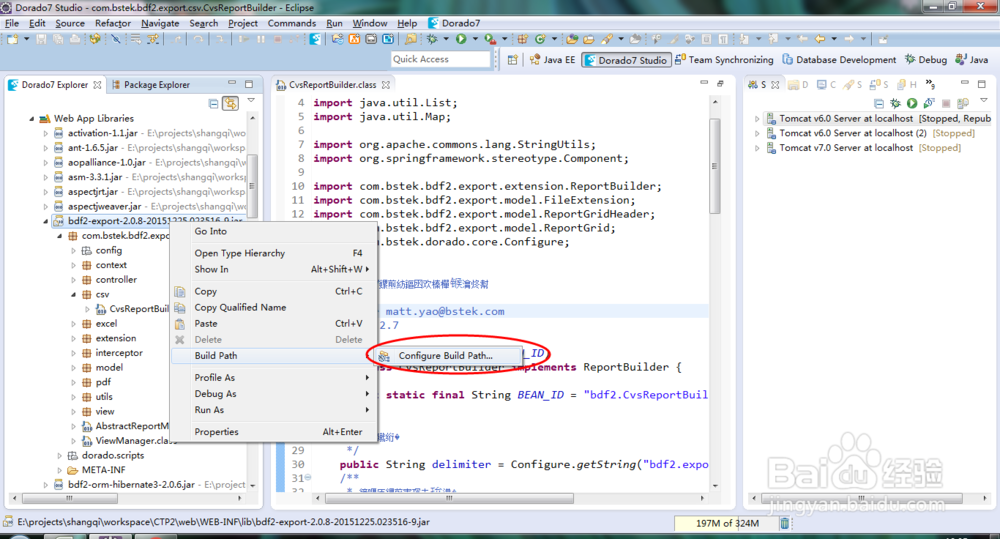Open the Refactor menu
1000x539 pixels.
[x=113, y=23]
